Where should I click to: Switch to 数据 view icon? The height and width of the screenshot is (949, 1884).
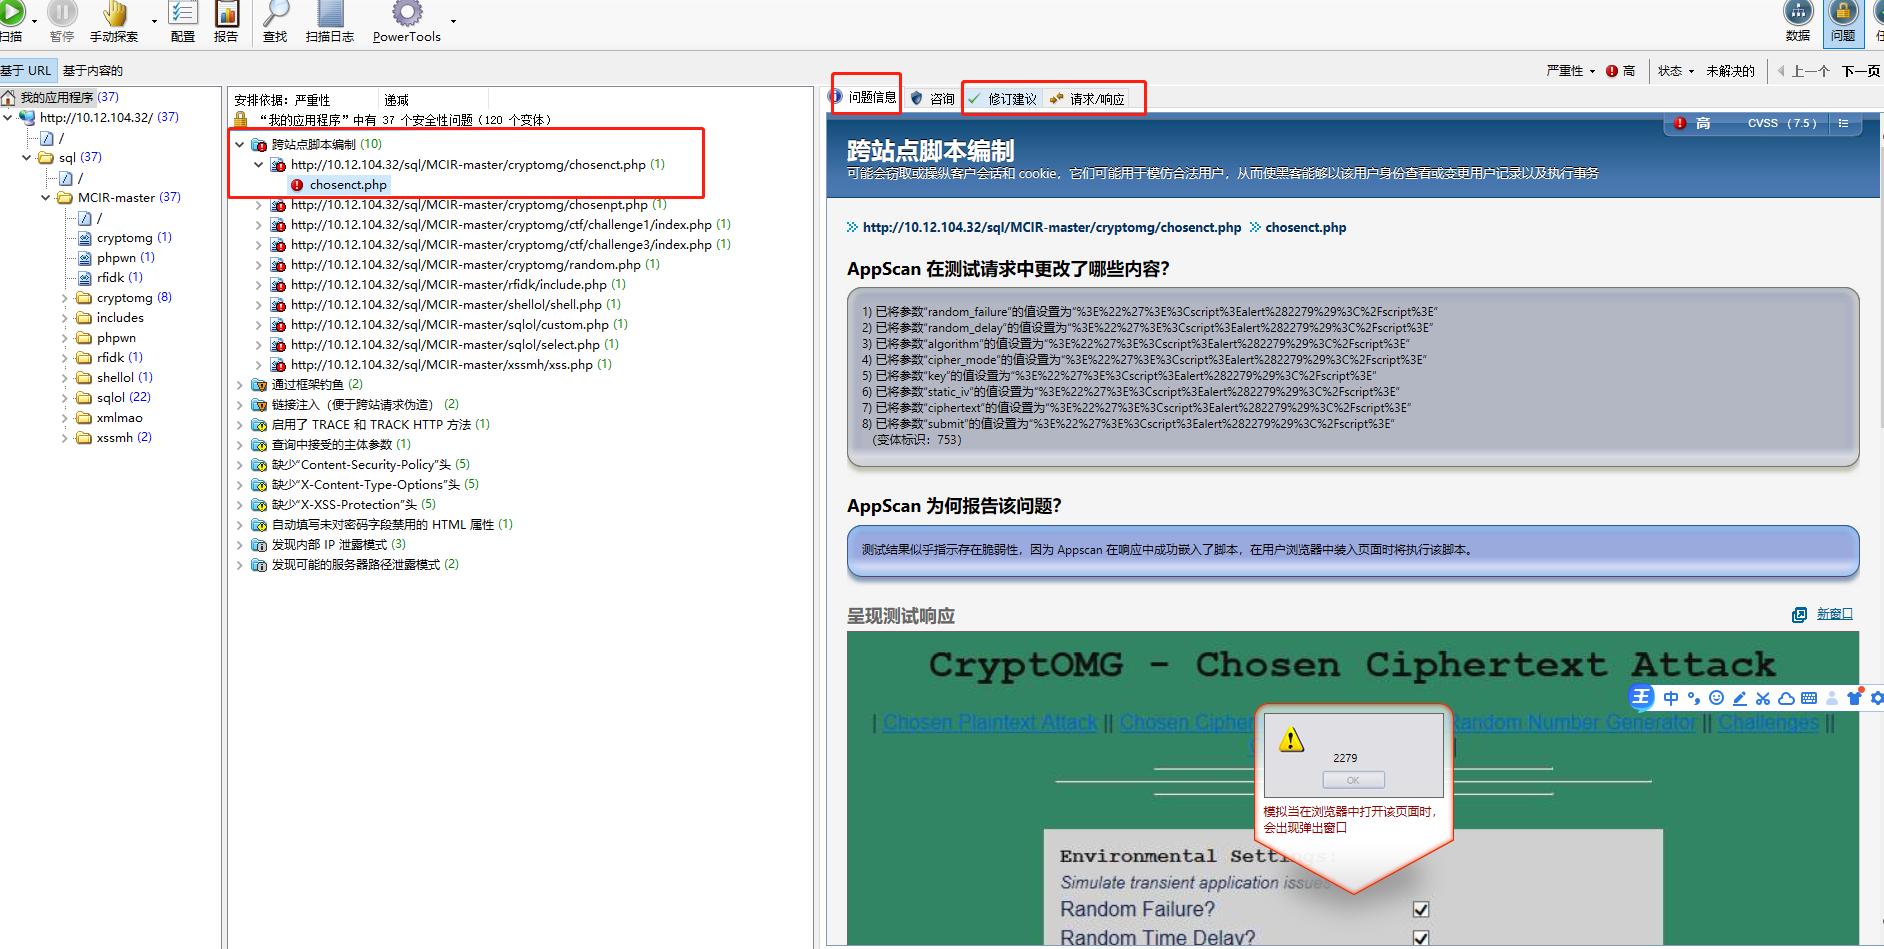click(x=1797, y=14)
